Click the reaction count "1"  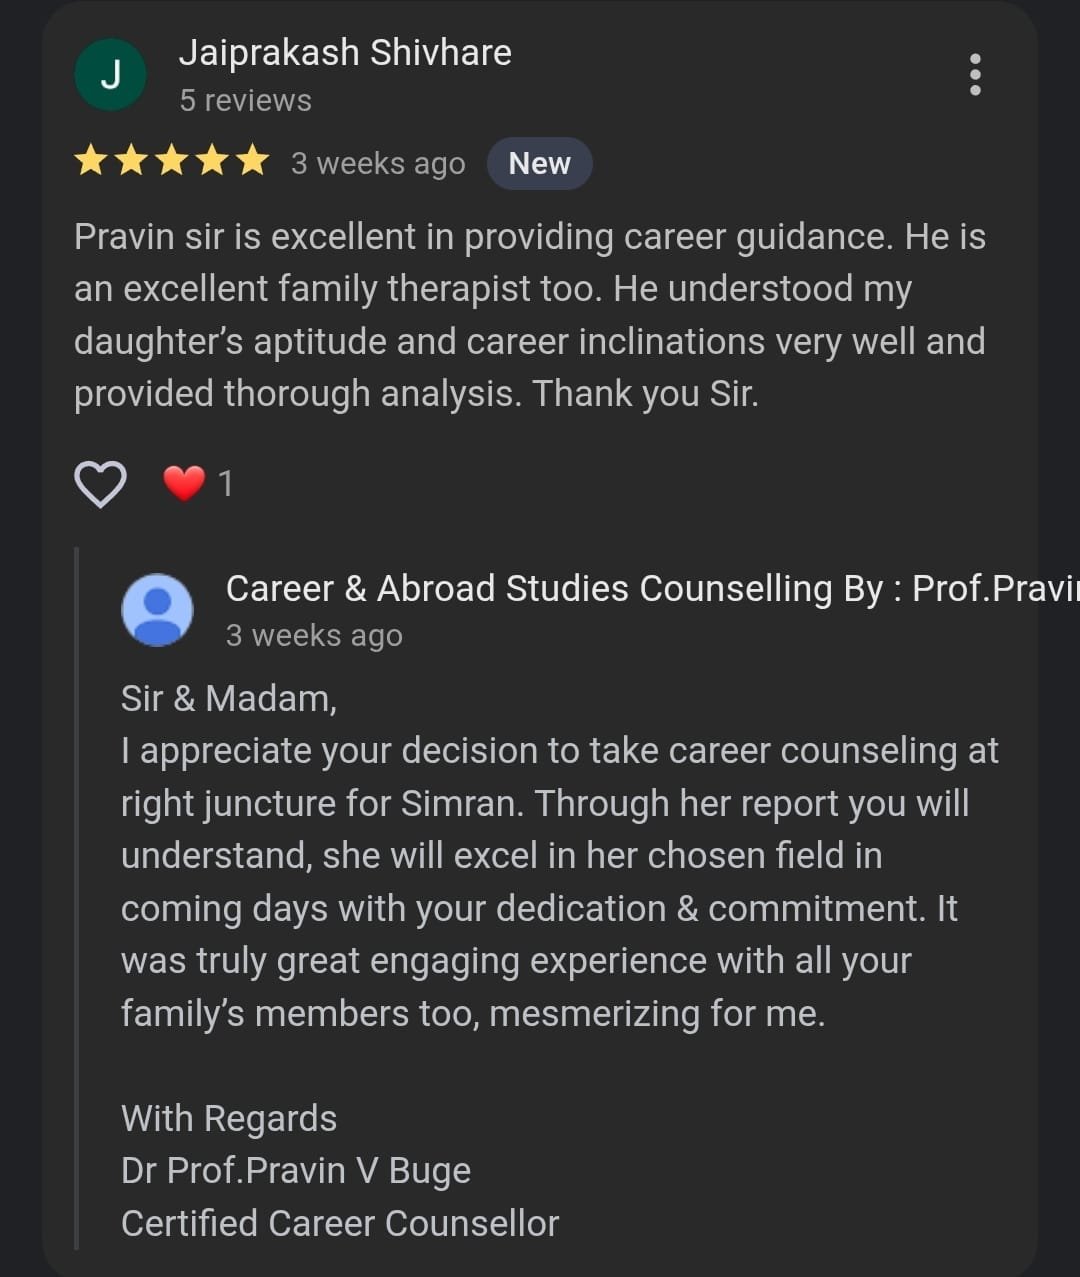(x=226, y=484)
